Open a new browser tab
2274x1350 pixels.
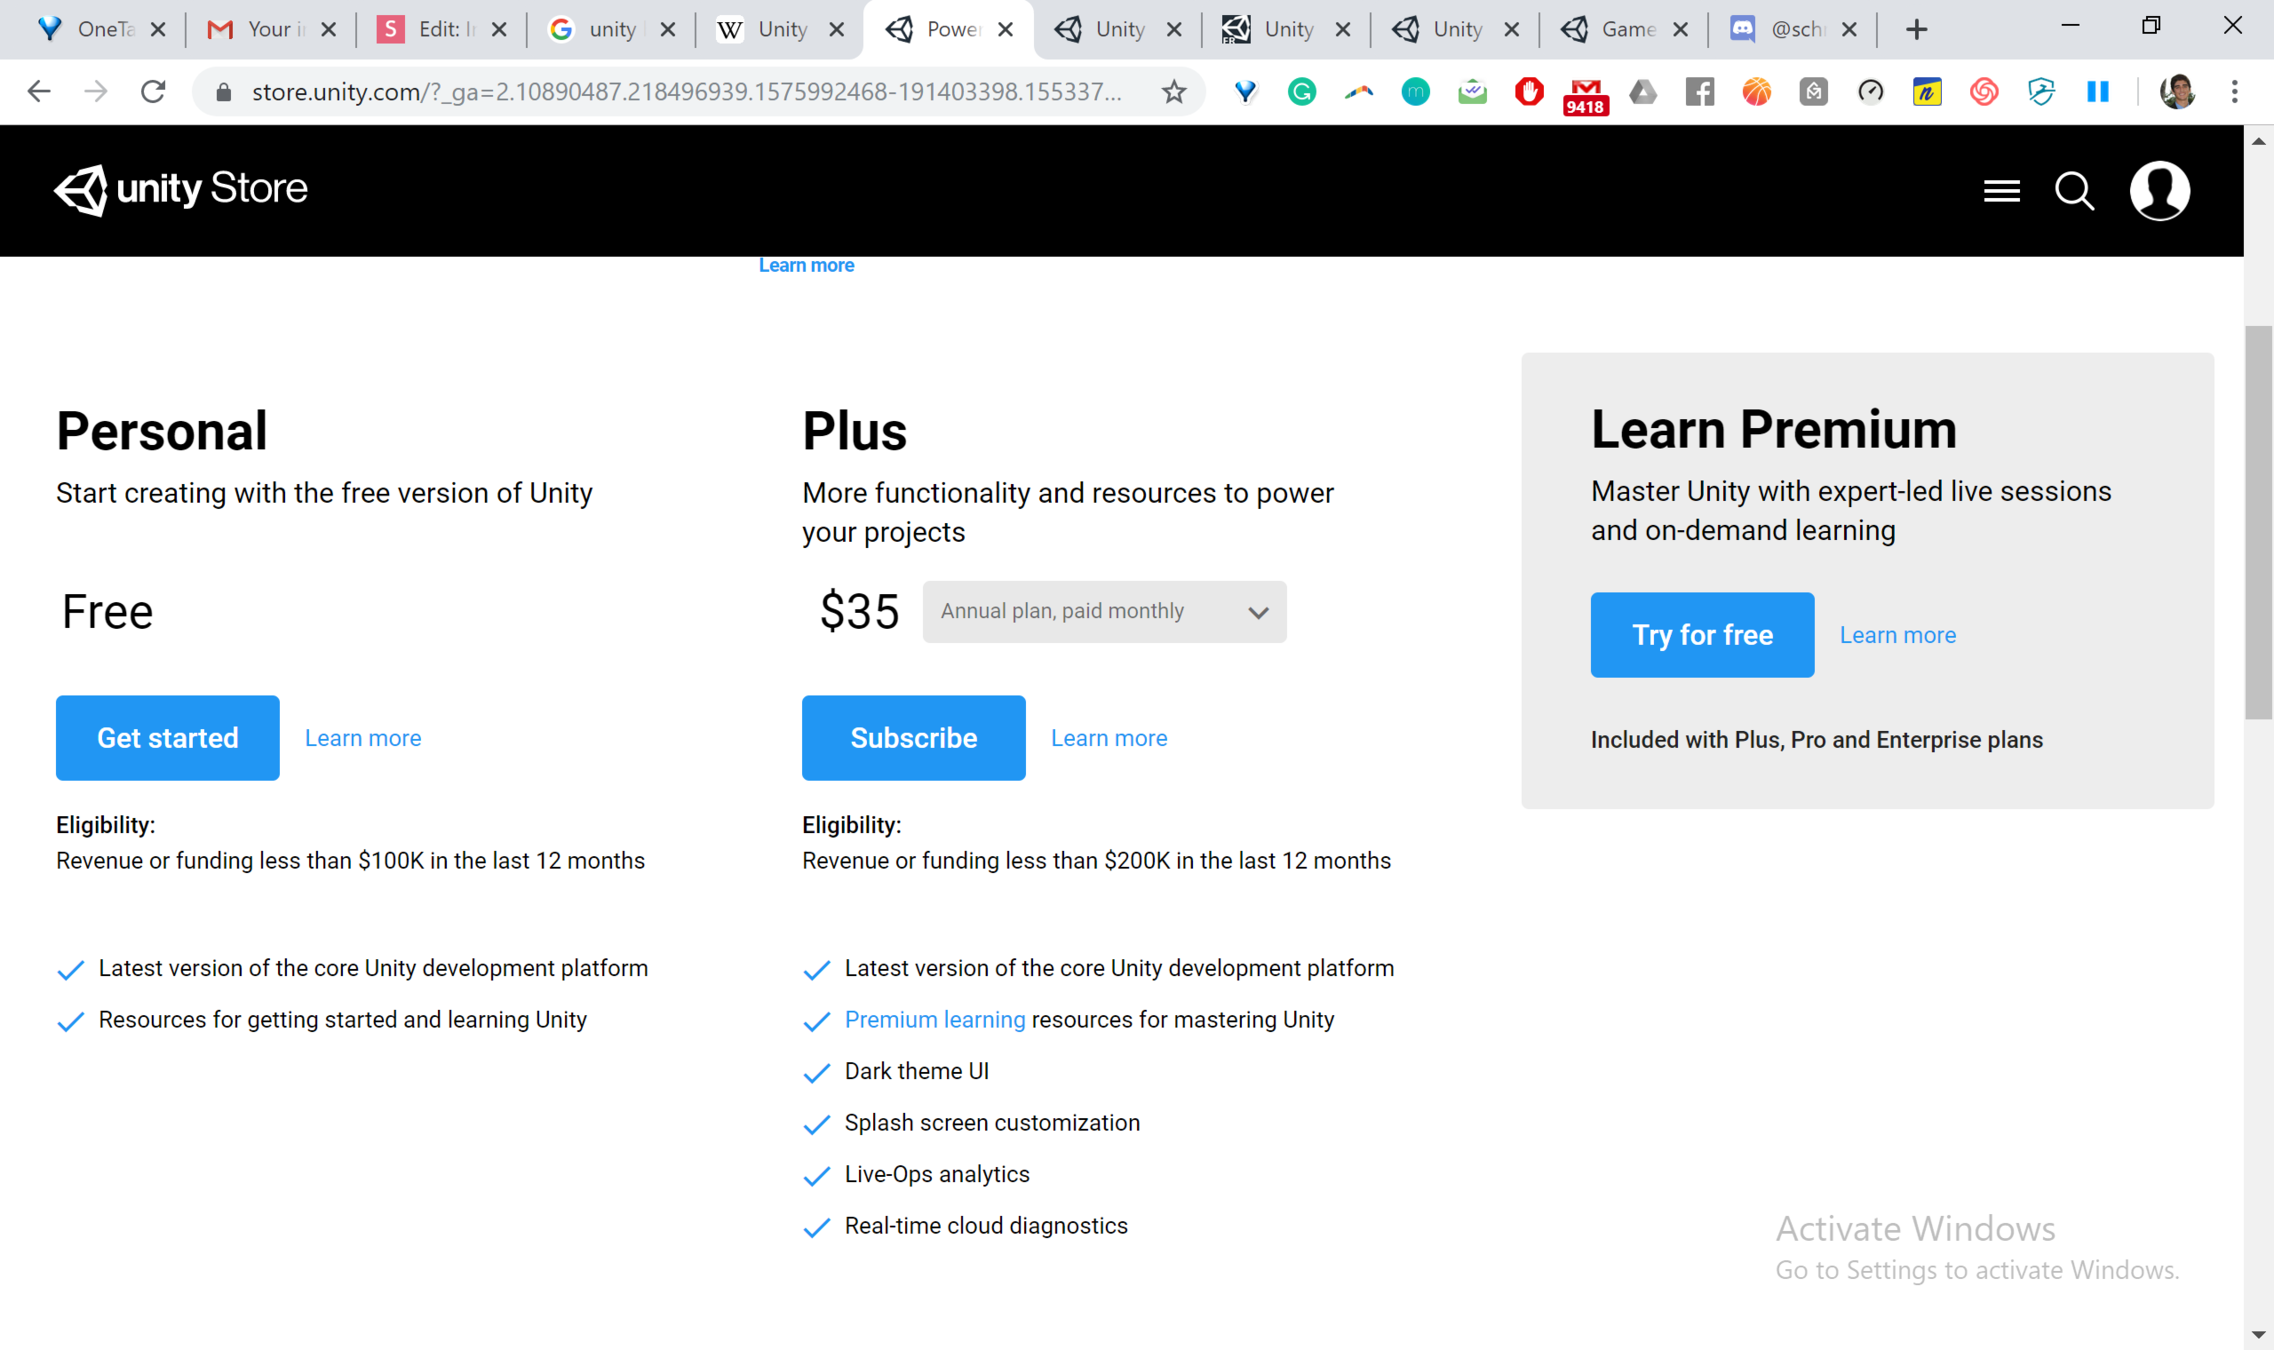coord(1916,30)
